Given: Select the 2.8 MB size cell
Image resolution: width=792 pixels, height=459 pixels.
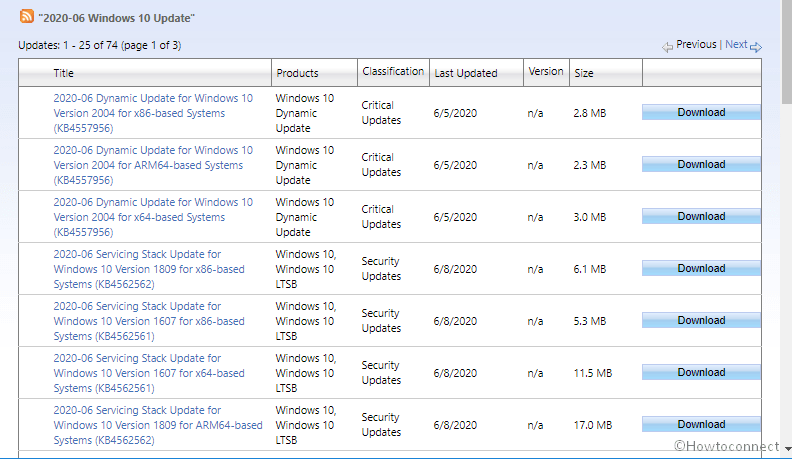Looking at the screenshot, I should (589, 113).
